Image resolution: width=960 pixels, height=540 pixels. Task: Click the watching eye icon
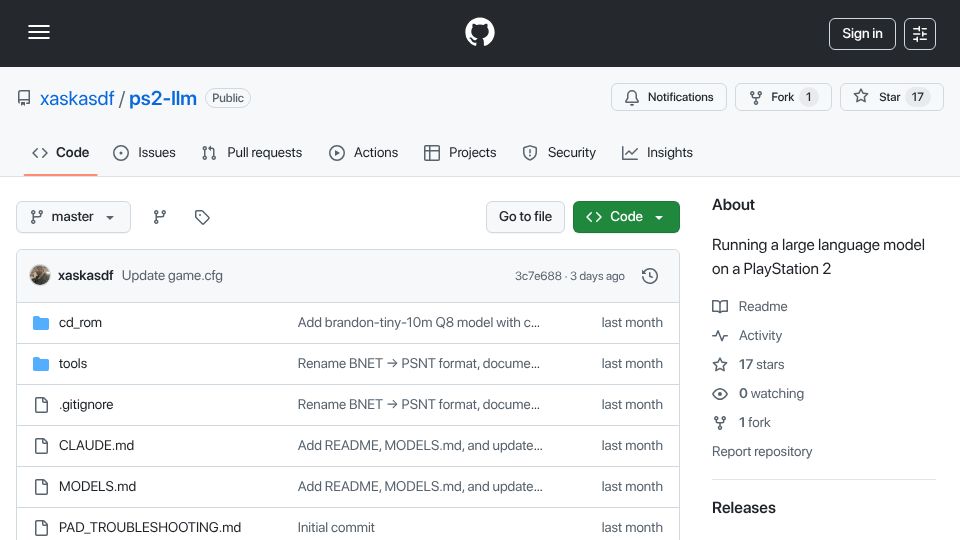(x=720, y=394)
